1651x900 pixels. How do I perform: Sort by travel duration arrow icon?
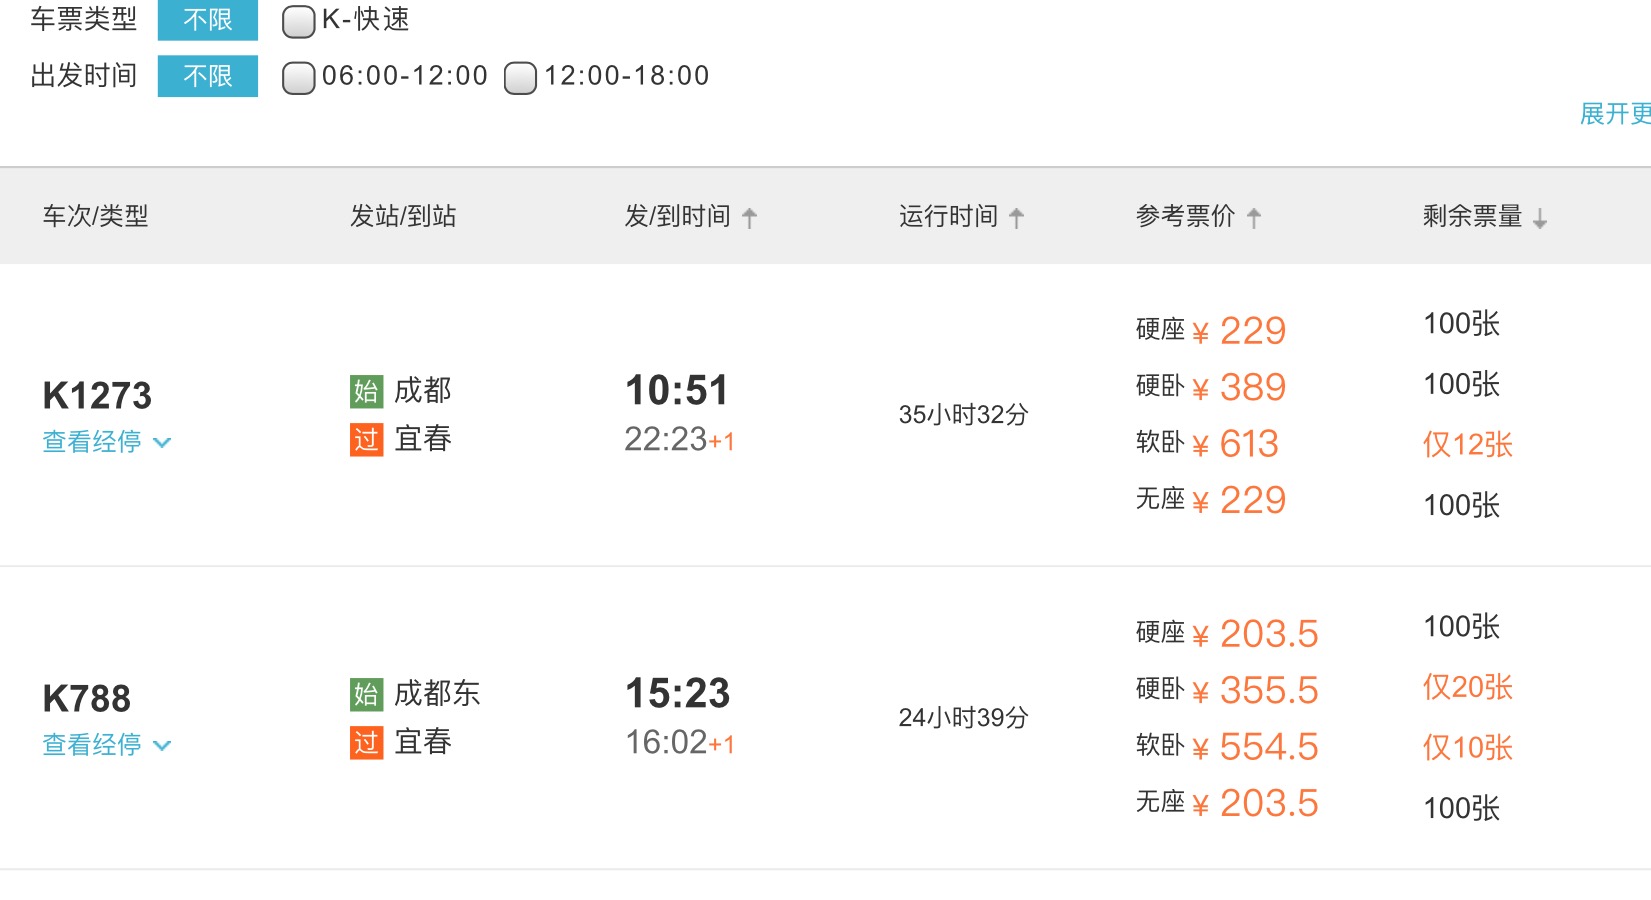click(1016, 217)
